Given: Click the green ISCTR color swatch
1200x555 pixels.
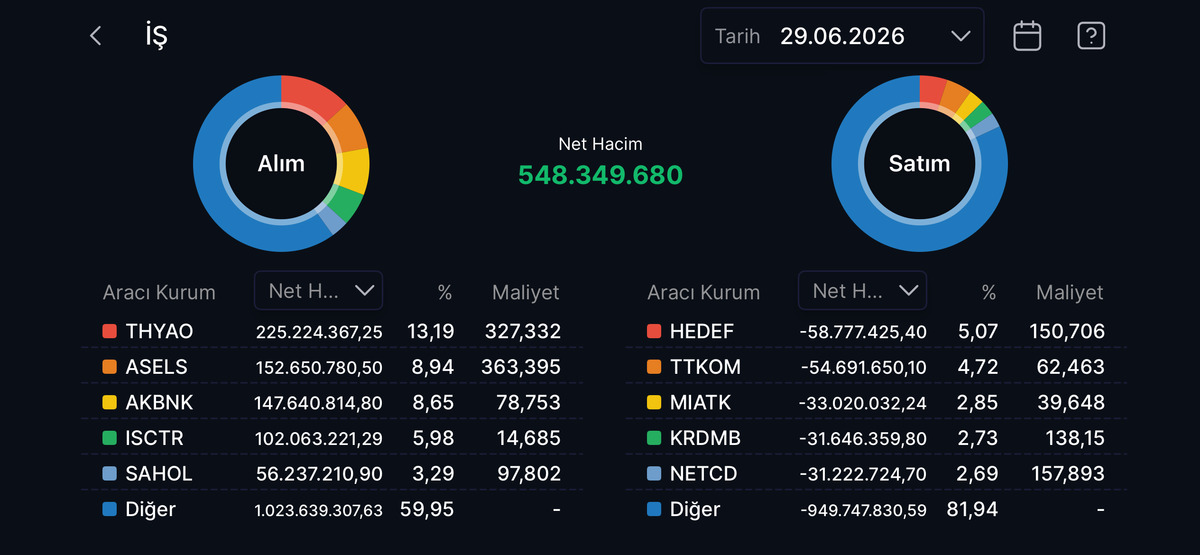Looking at the screenshot, I should coord(109,438).
